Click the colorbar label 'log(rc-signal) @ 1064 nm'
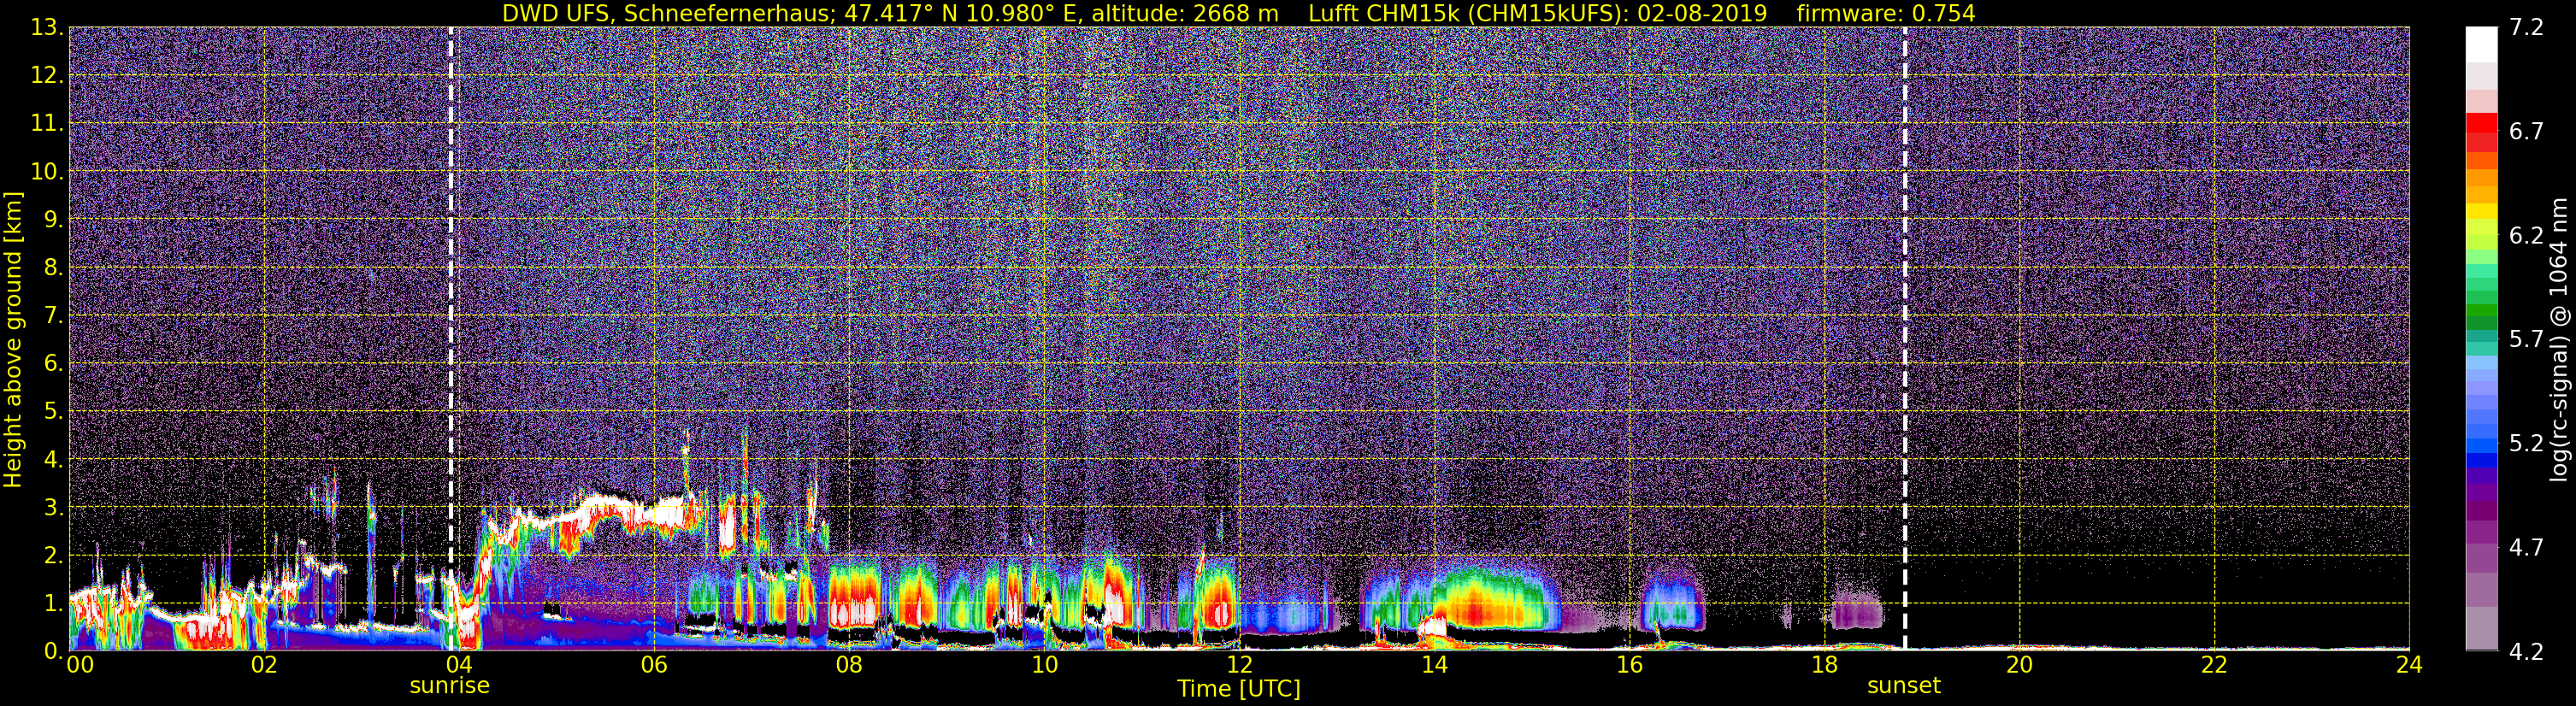This screenshot has width=2576, height=706. point(2559,340)
